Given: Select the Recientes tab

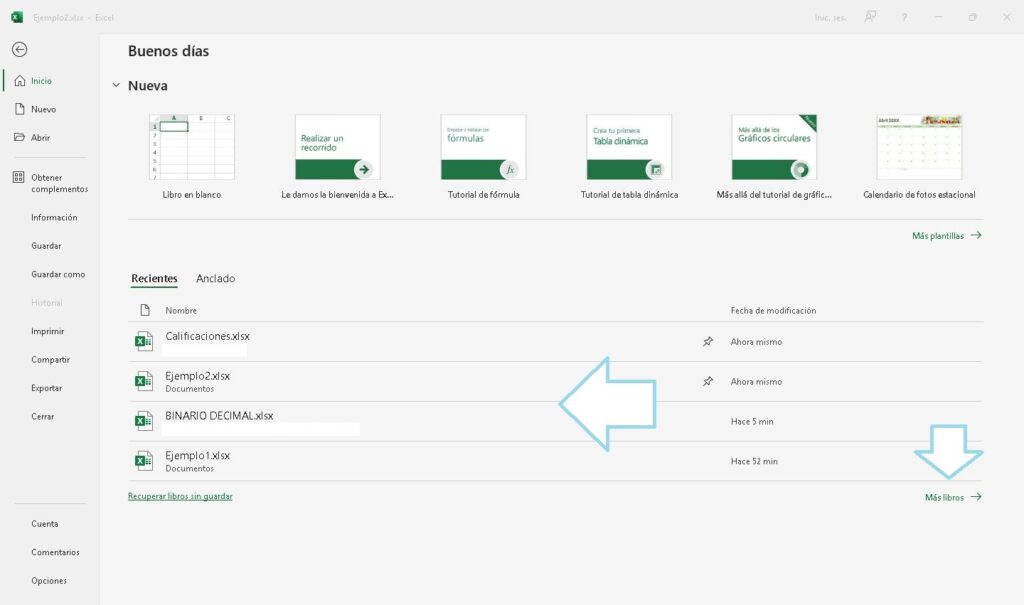Looking at the screenshot, I should (x=154, y=279).
